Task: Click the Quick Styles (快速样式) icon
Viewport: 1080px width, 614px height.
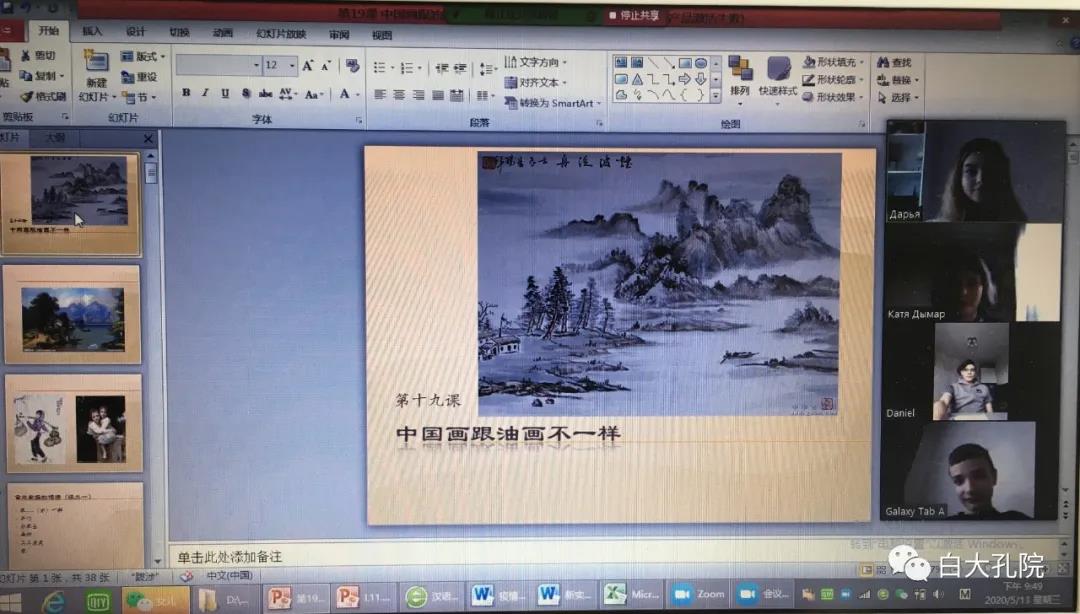Action: [778, 68]
